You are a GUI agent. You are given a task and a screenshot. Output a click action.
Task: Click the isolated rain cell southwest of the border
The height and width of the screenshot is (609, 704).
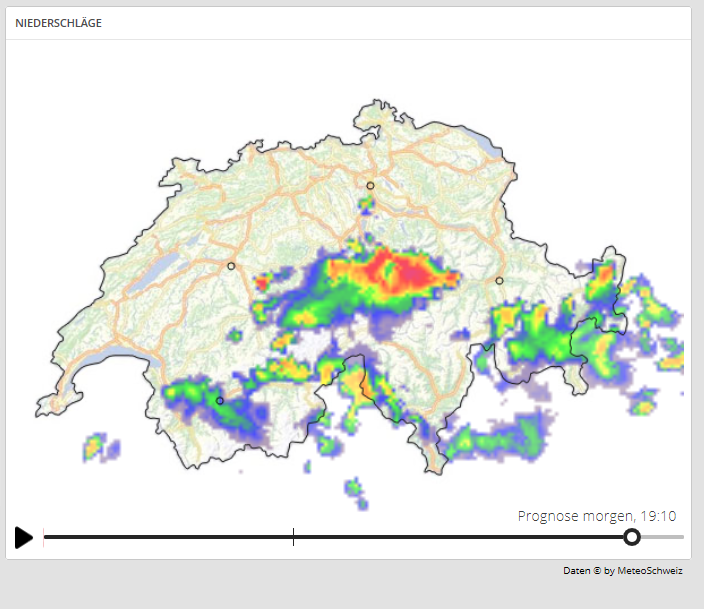(x=101, y=446)
